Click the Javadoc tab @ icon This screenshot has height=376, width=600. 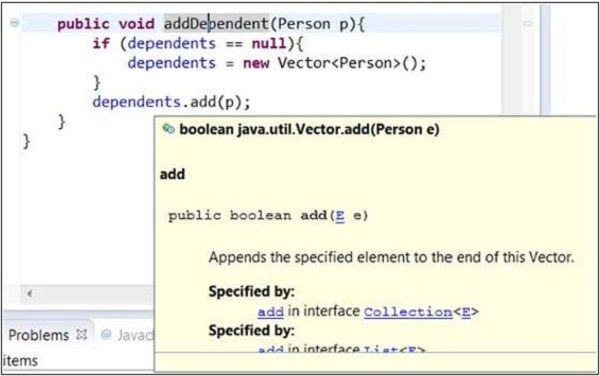(106, 335)
